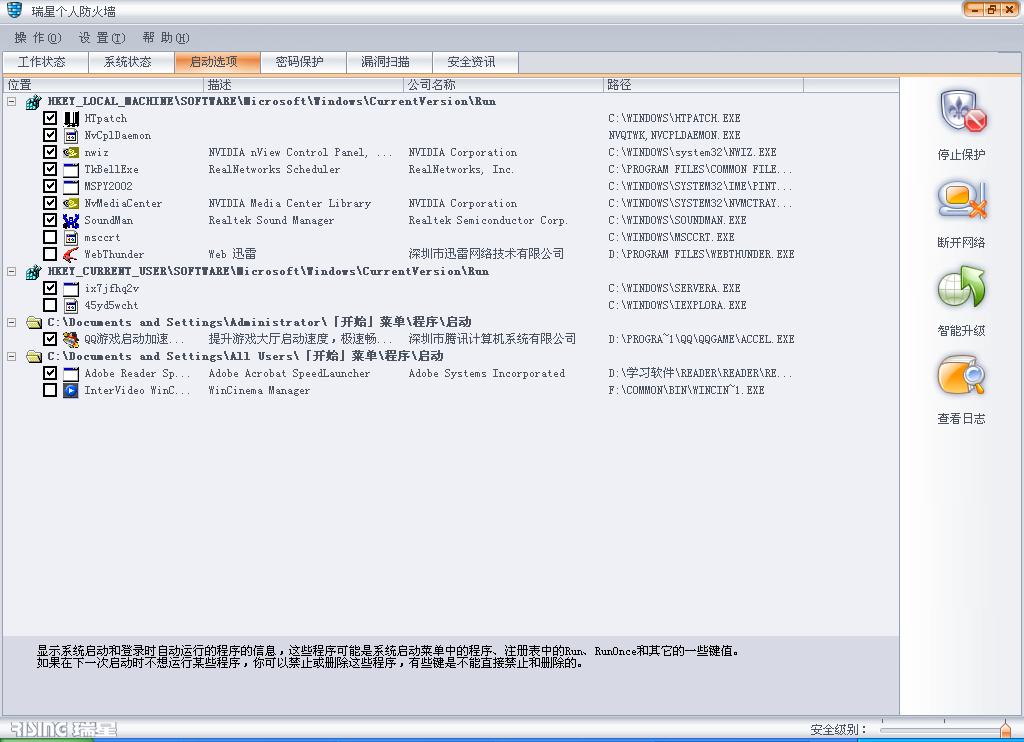
Task: Enable the InterVideo WinCinema checkbox
Action: point(50,389)
